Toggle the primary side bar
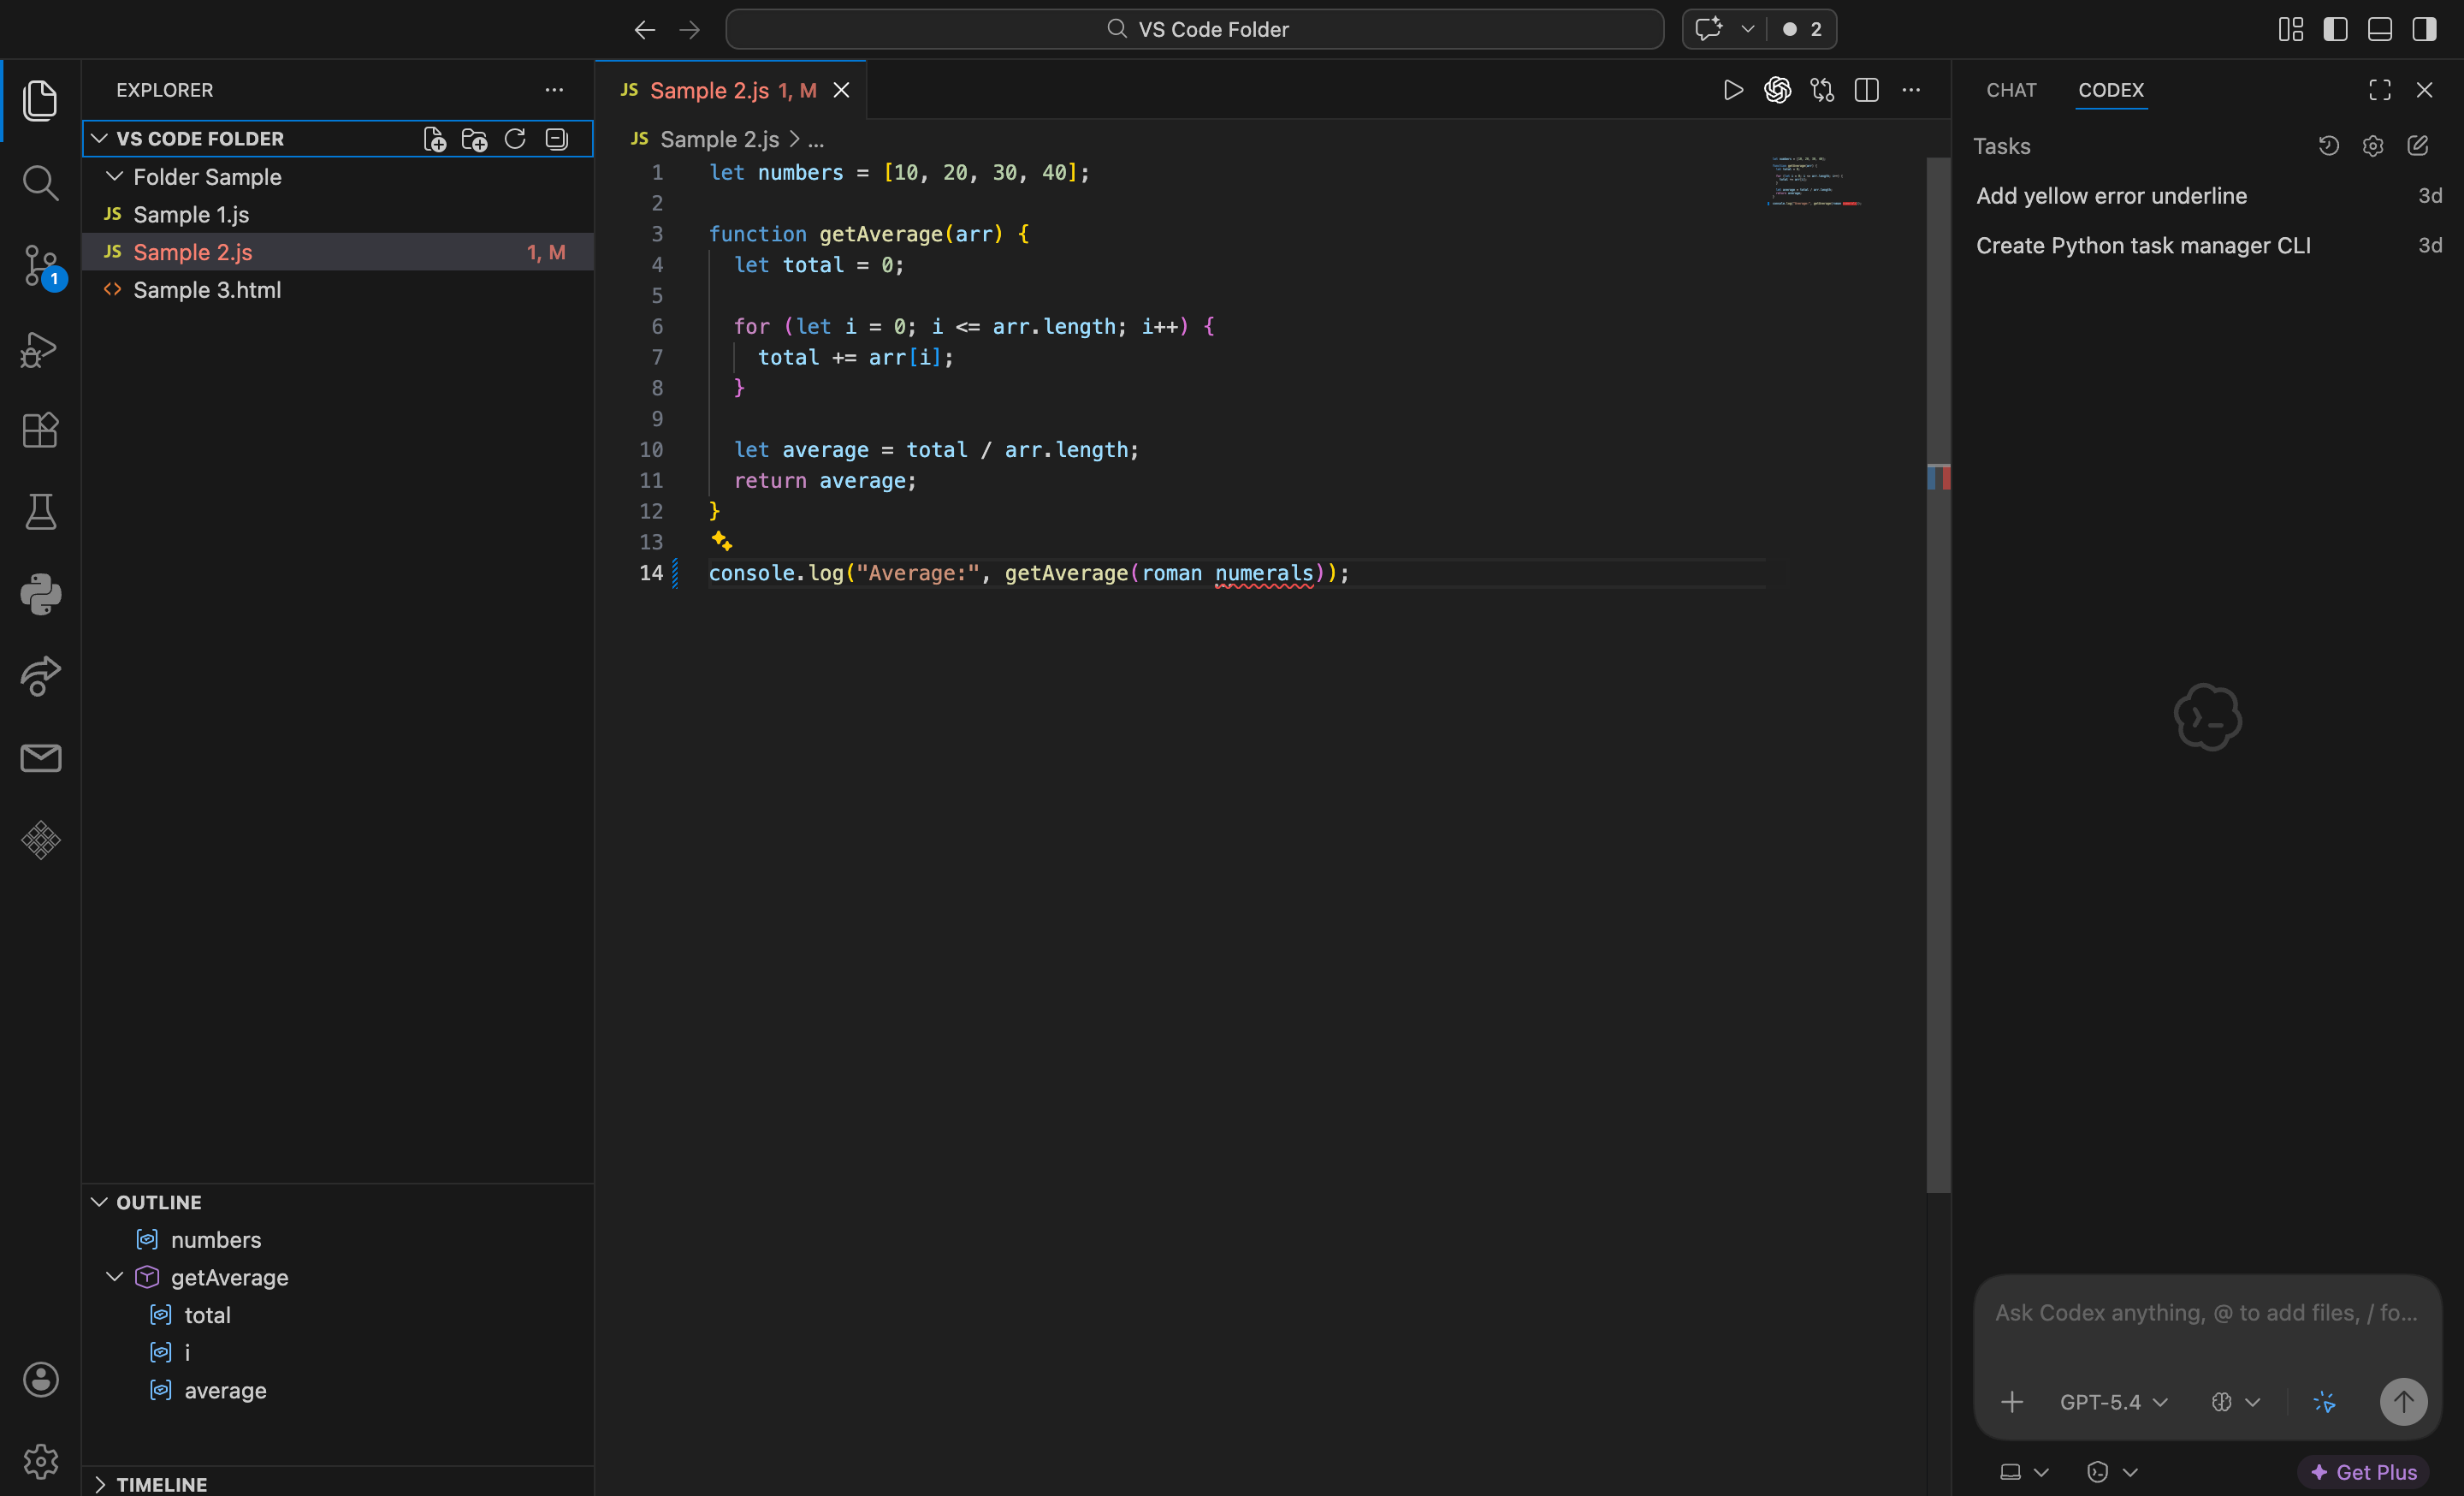 point(2335,29)
